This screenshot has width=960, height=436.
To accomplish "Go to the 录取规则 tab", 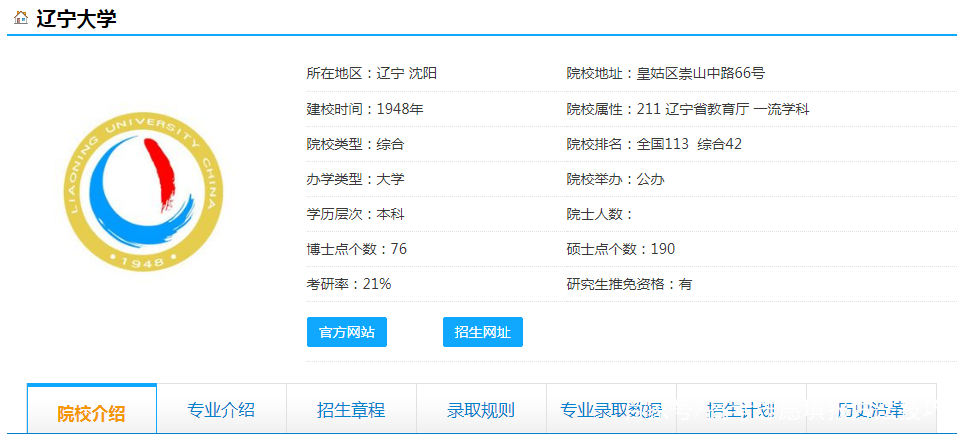I will (481, 409).
